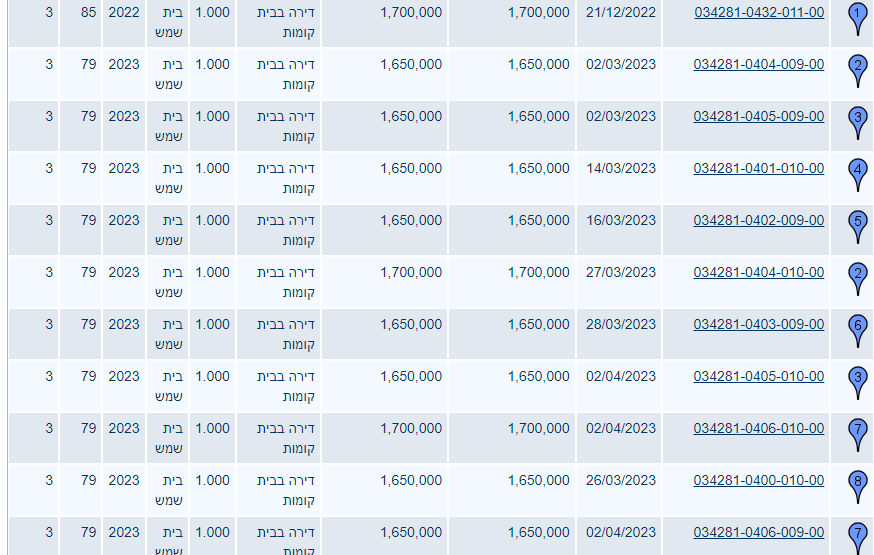Image resolution: width=874 pixels, height=555 pixels.
Task: Click map pin number 1
Action: [857, 16]
